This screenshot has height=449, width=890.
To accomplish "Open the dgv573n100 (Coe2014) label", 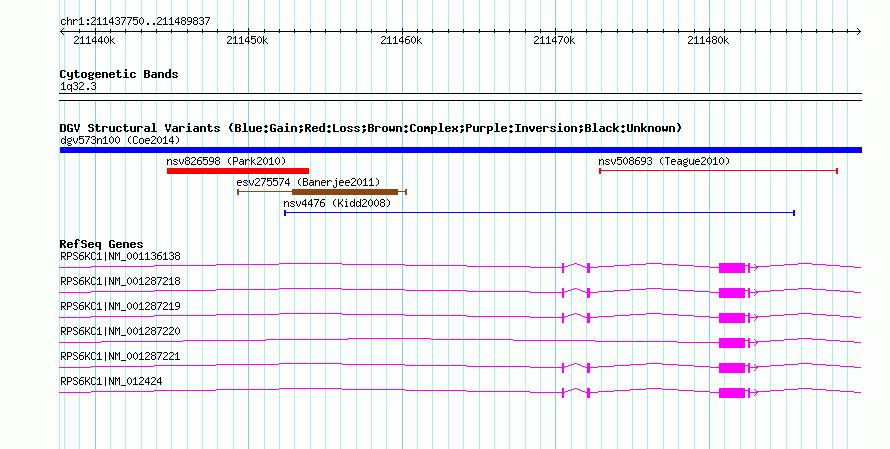I will 120,140.
